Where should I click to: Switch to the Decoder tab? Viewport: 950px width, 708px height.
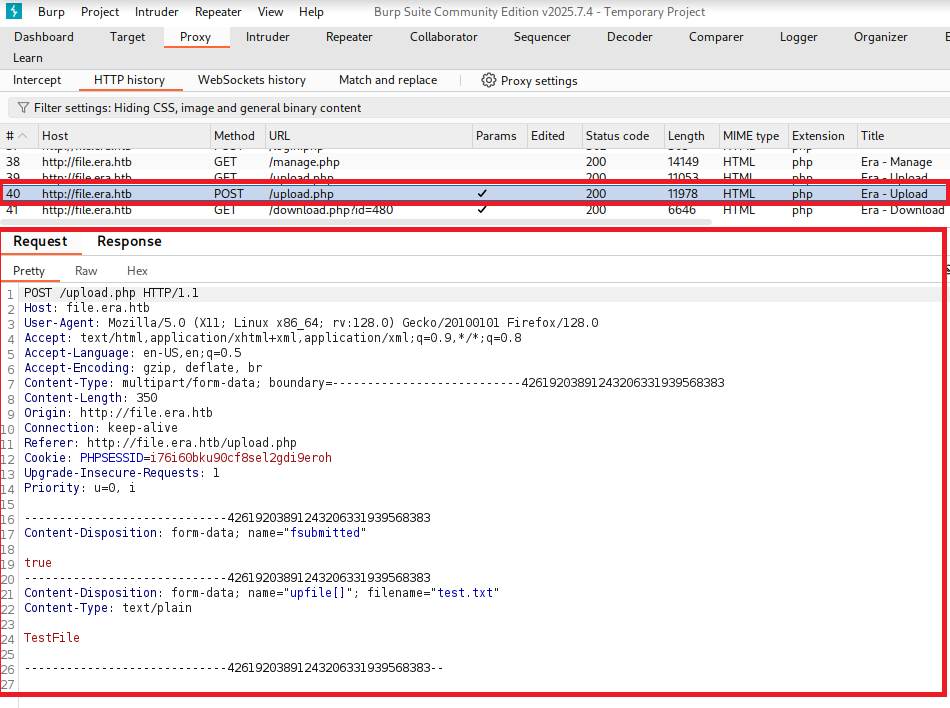tap(631, 37)
